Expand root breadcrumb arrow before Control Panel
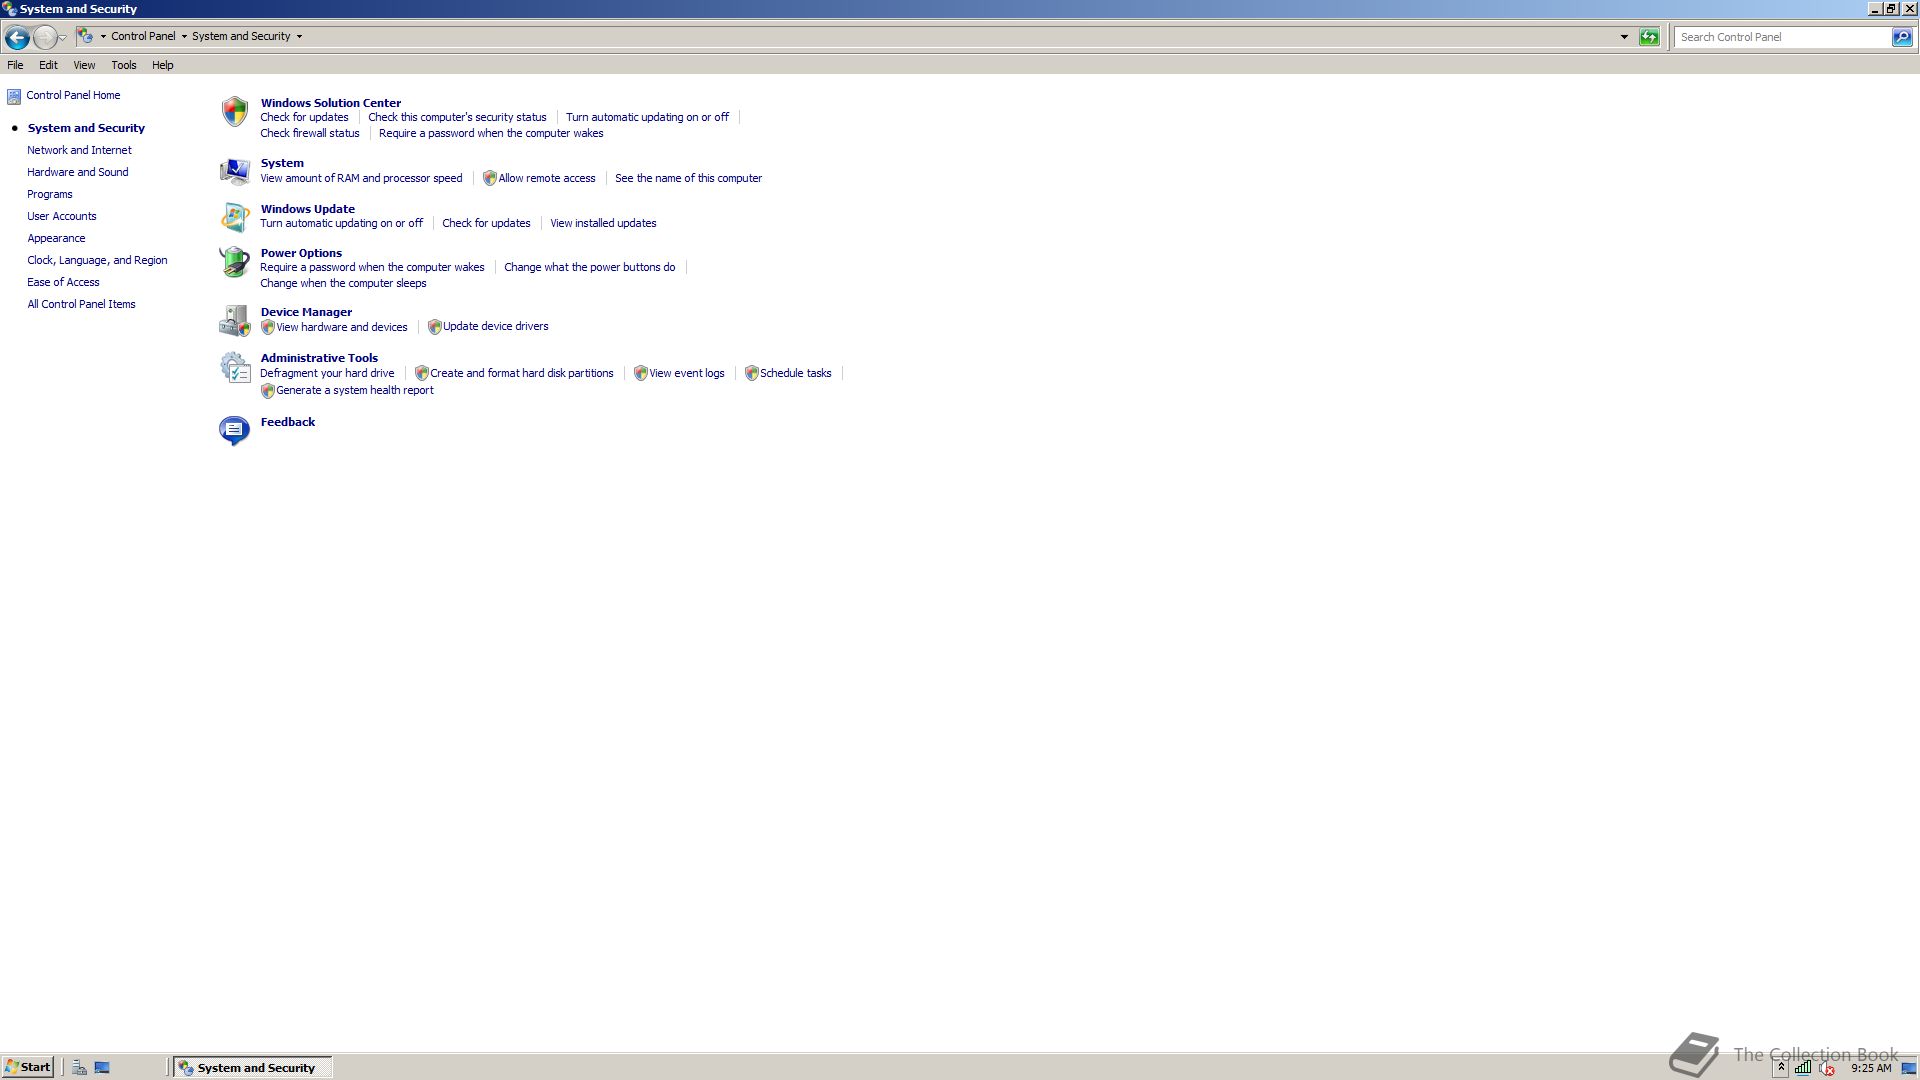1920x1080 pixels. (x=103, y=36)
